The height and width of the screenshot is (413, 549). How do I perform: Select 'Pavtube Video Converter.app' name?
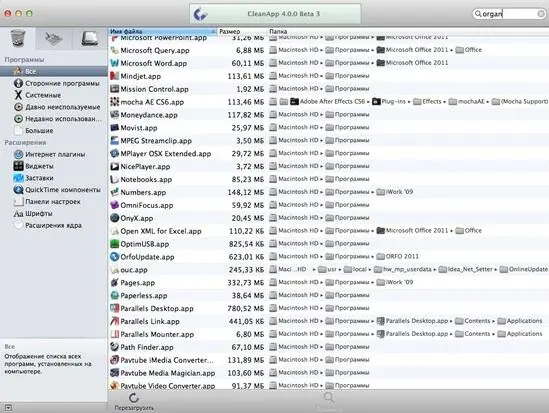click(167, 386)
